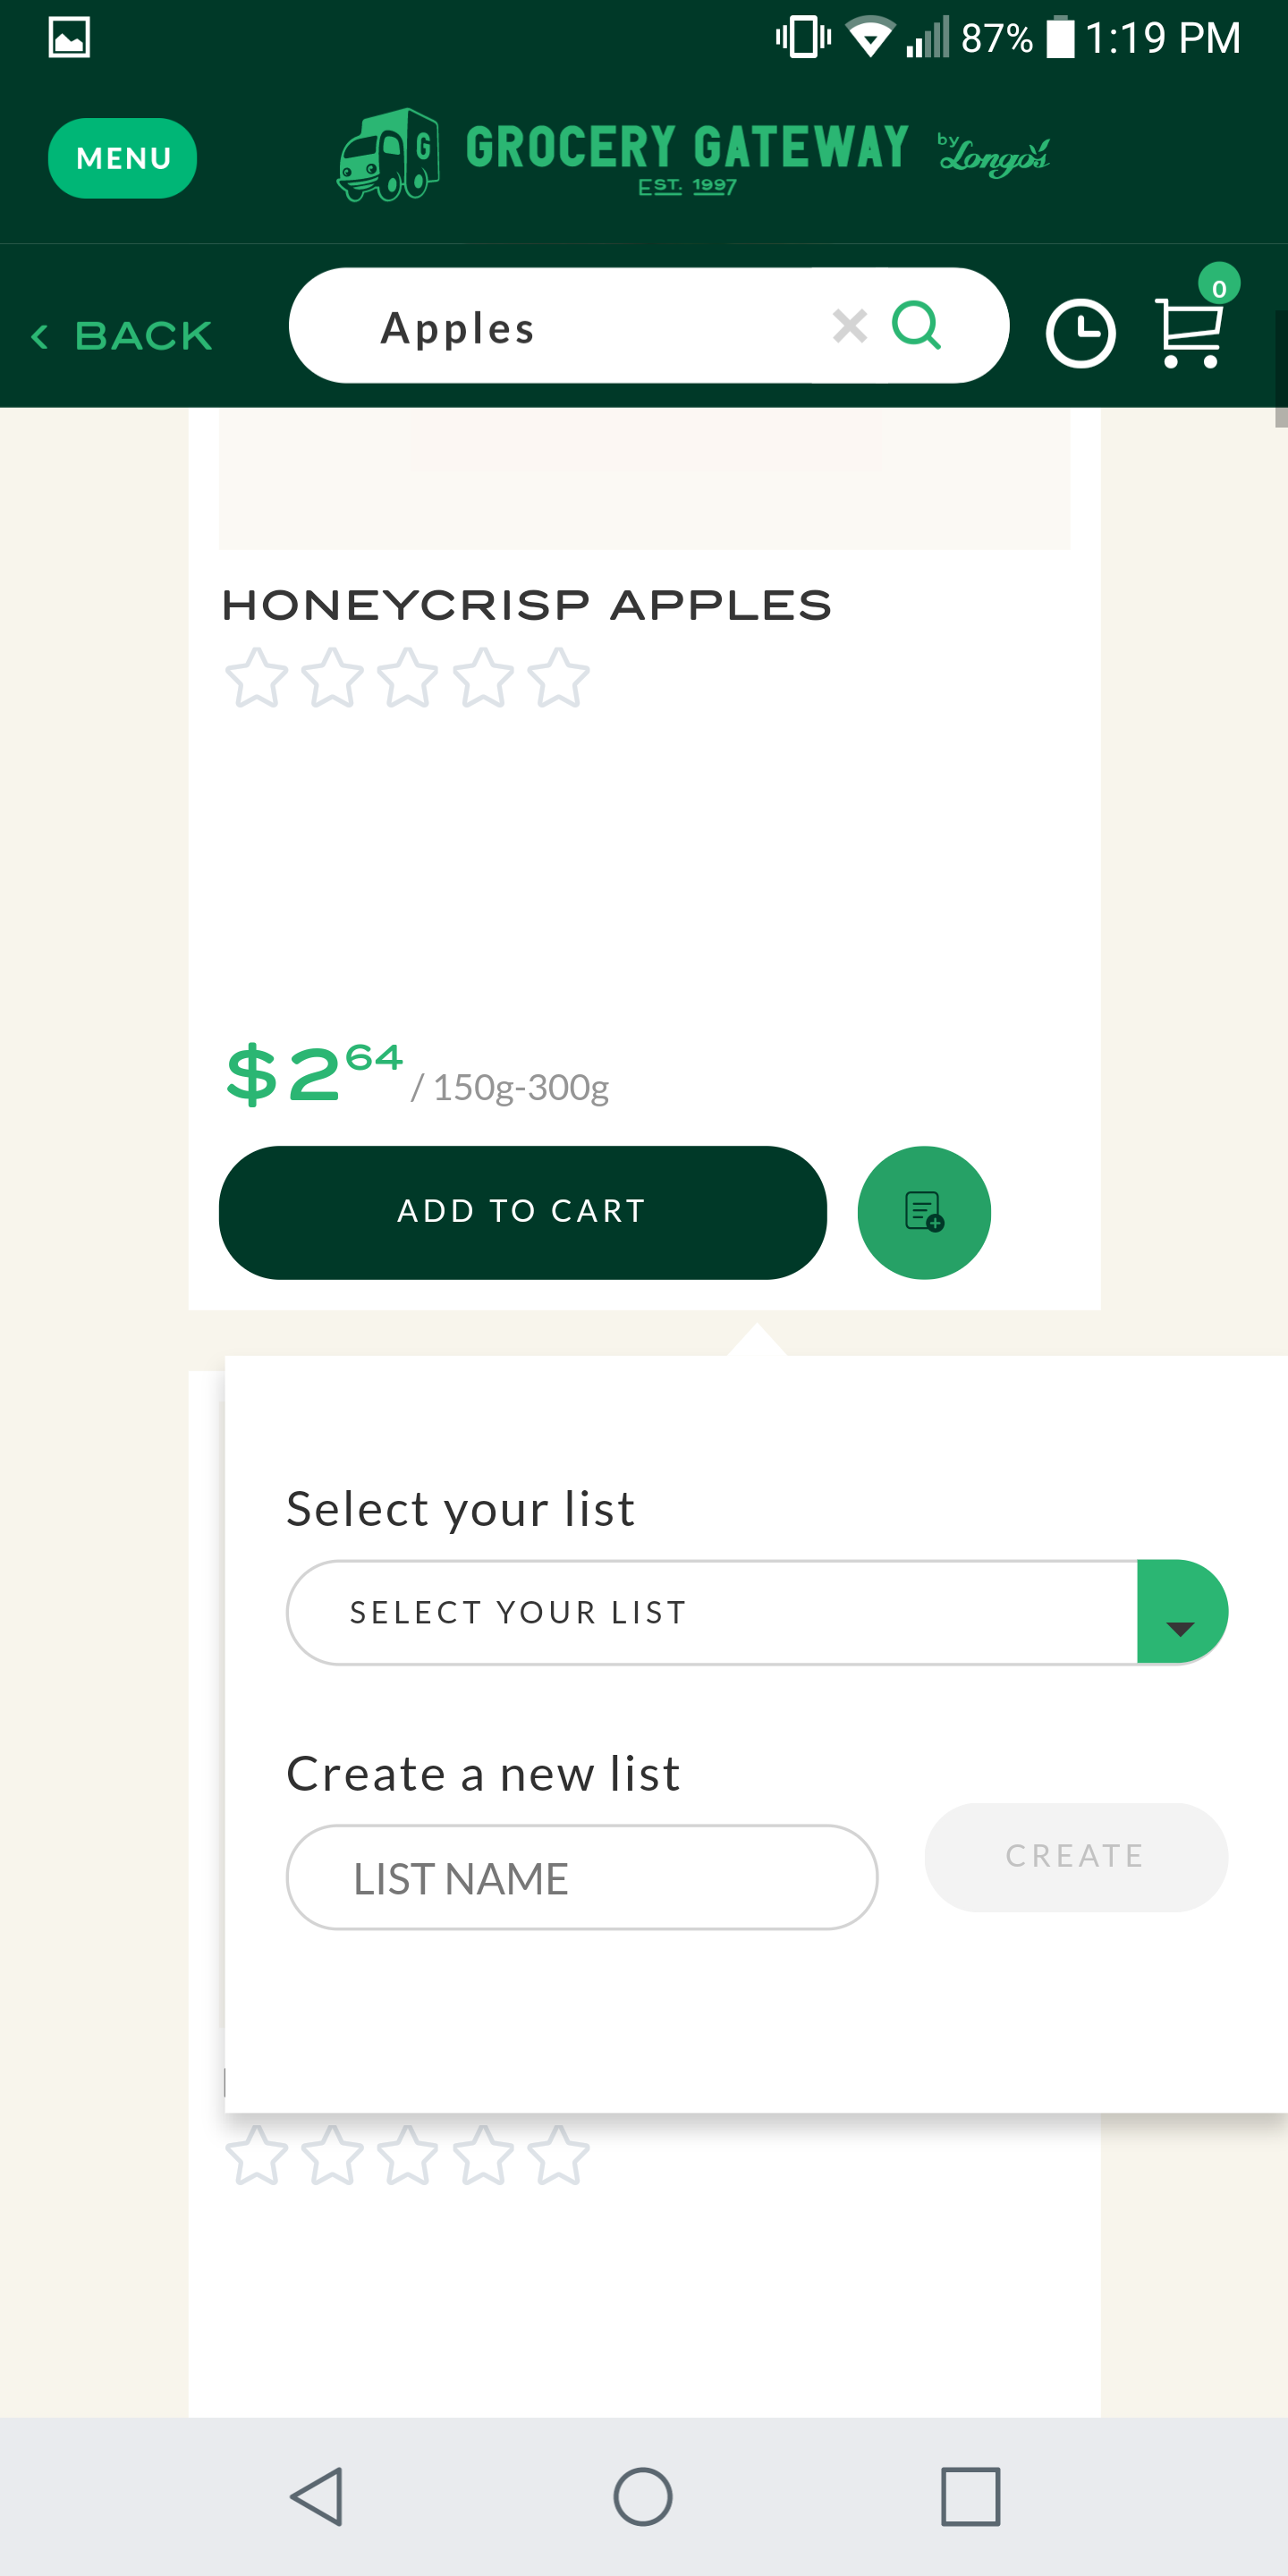Clear the Apples search text
1288x2576 pixels.
pos(849,326)
